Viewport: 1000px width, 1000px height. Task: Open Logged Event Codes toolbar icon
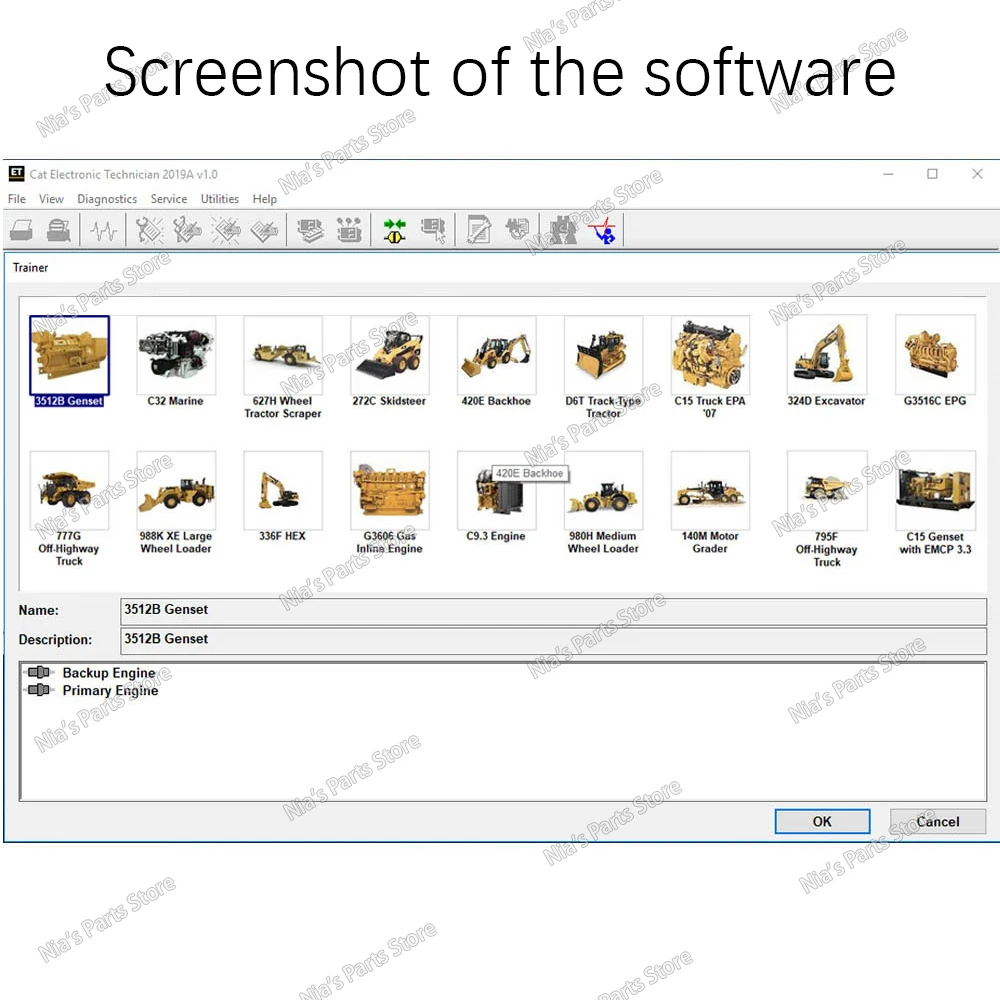coord(264,230)
